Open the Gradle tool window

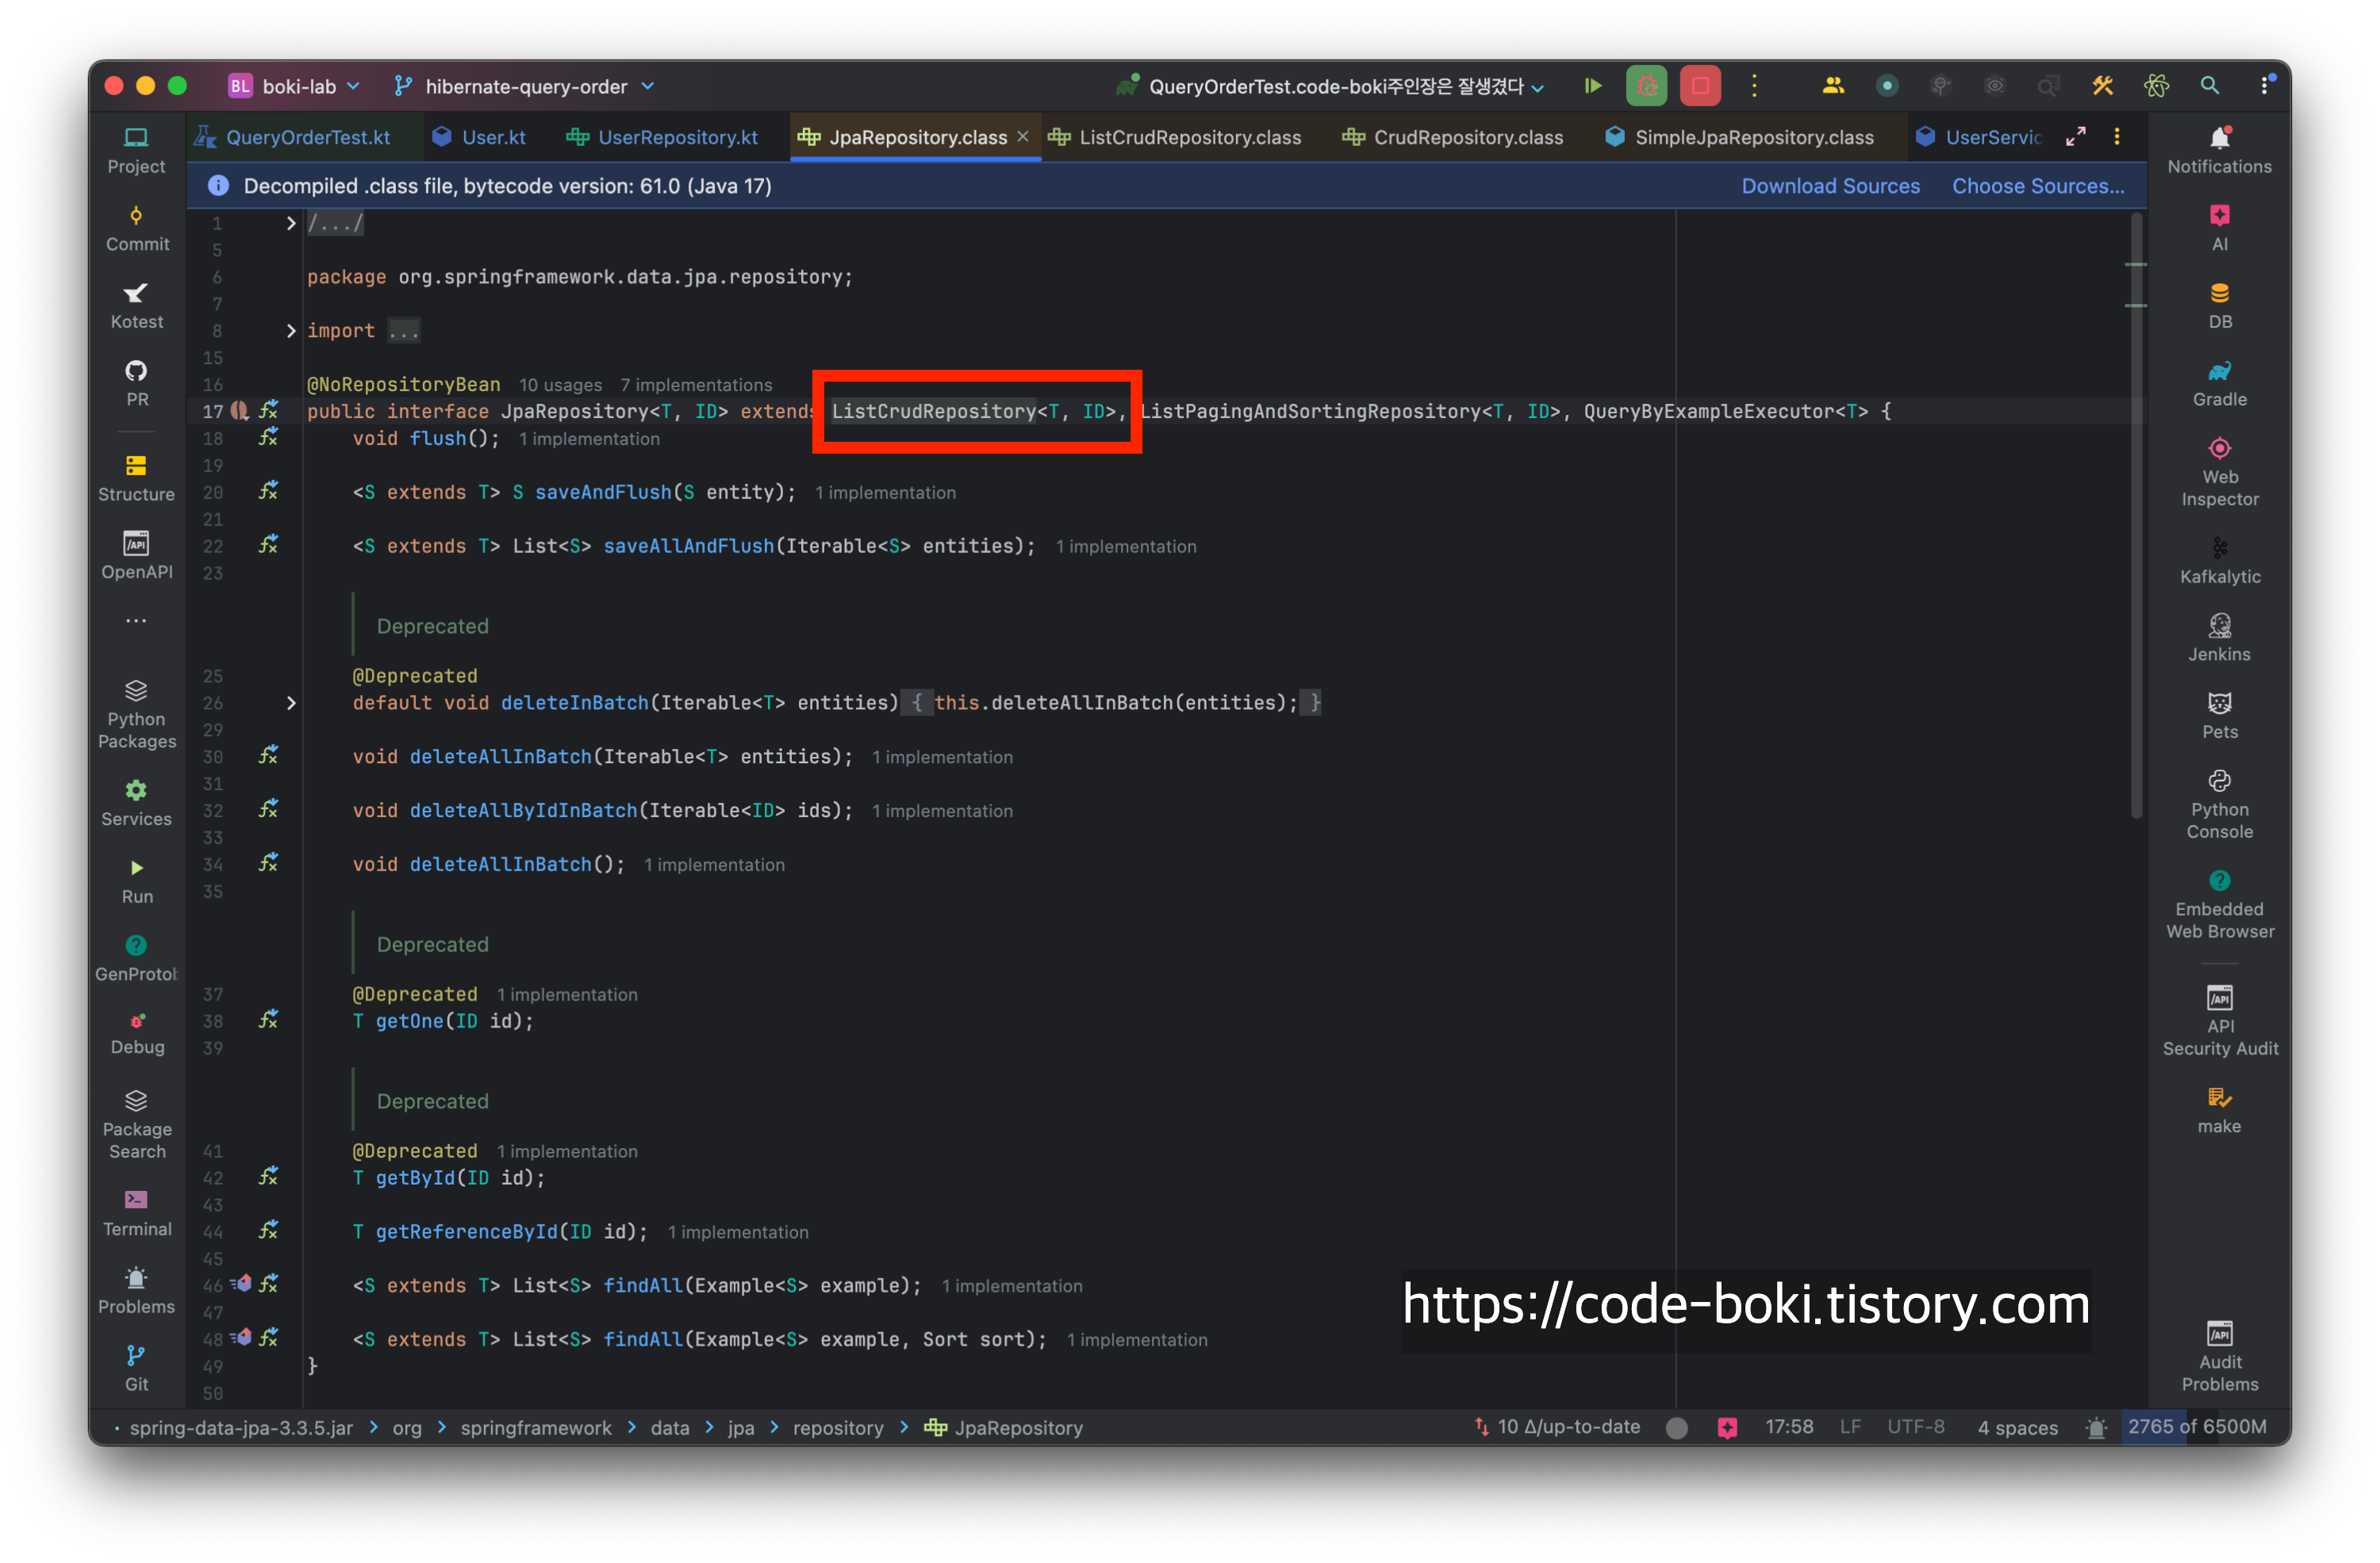pos(2219,383)
